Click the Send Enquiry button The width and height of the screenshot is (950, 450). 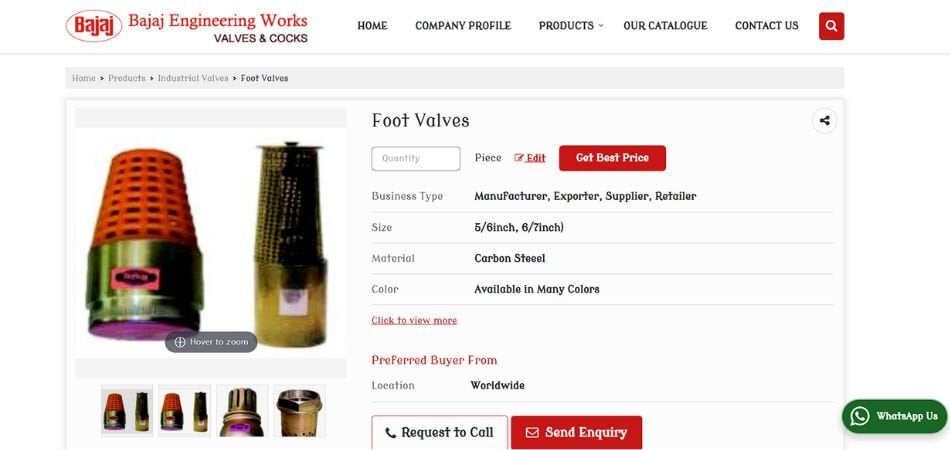(x=576, y=432)
